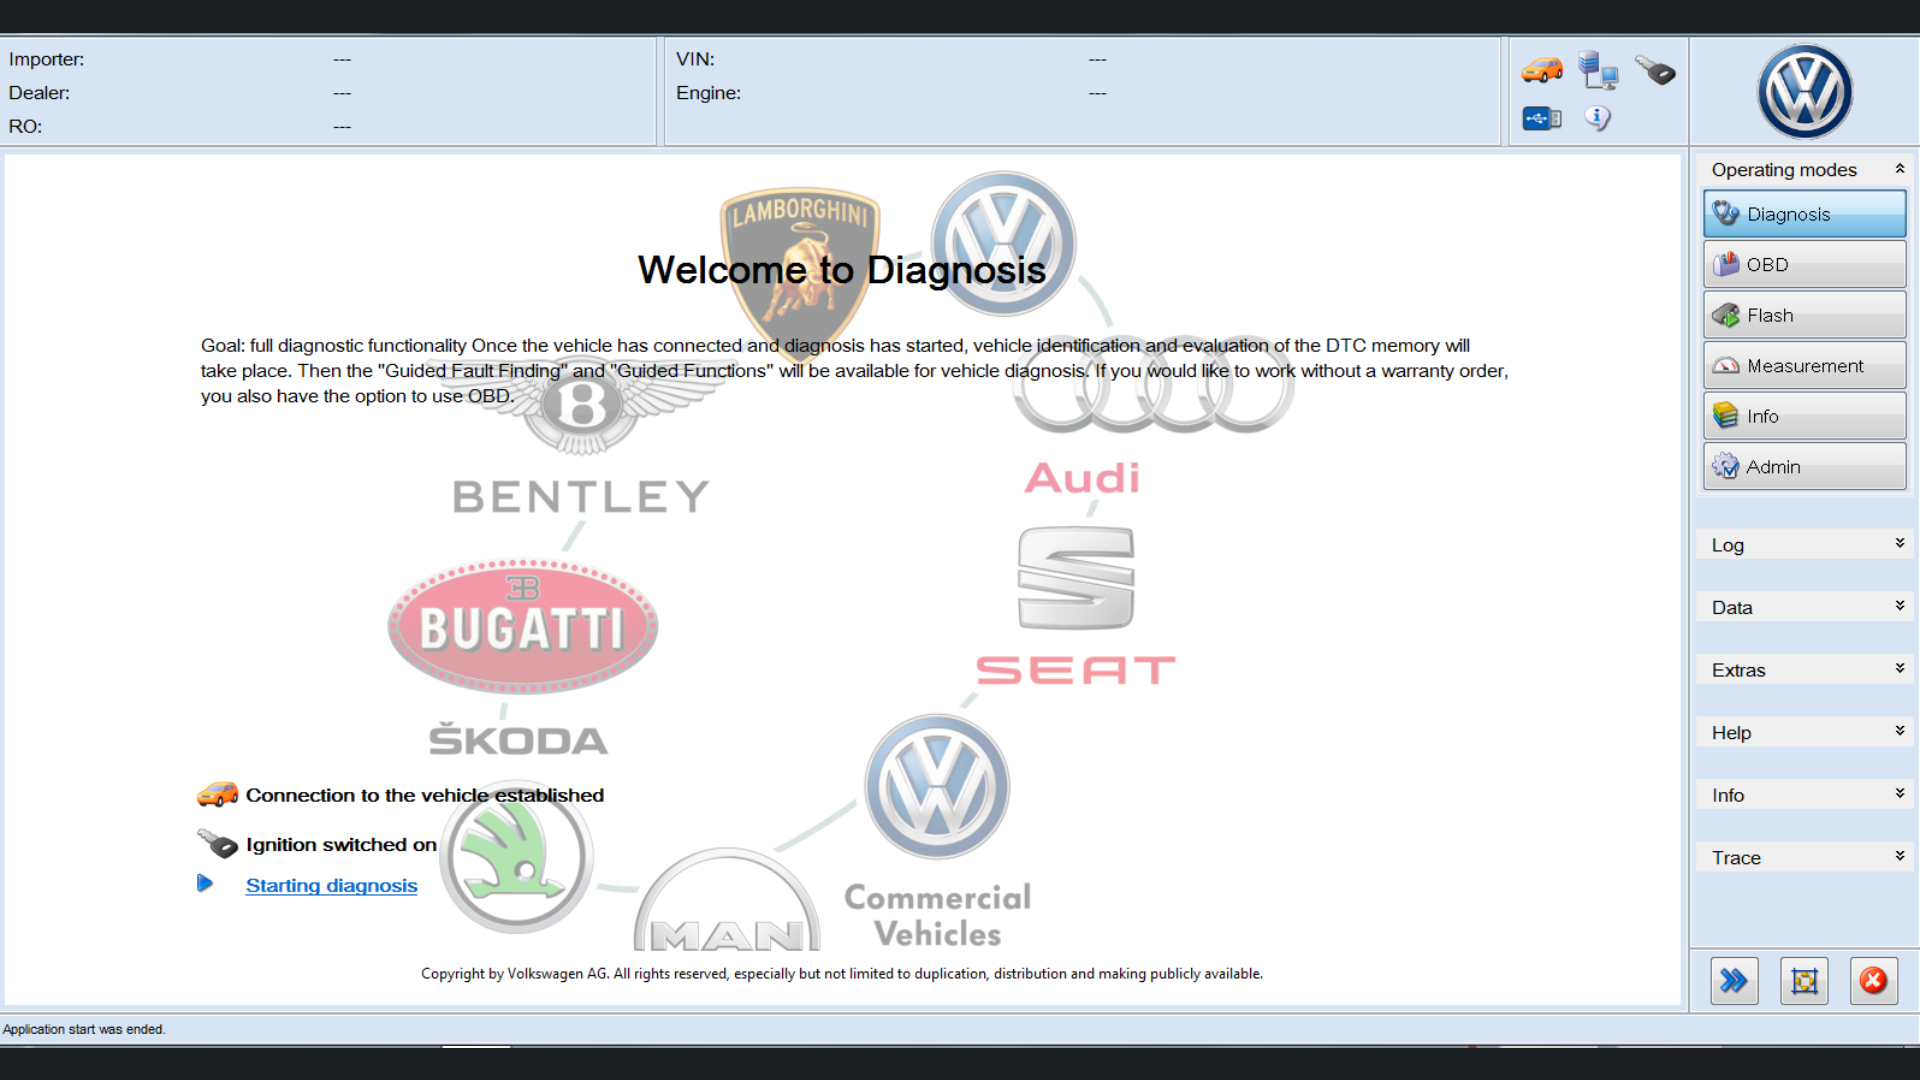Open the Flash operating mode
This screenshot has width=1920, height=1080.
click(1805, 315)
